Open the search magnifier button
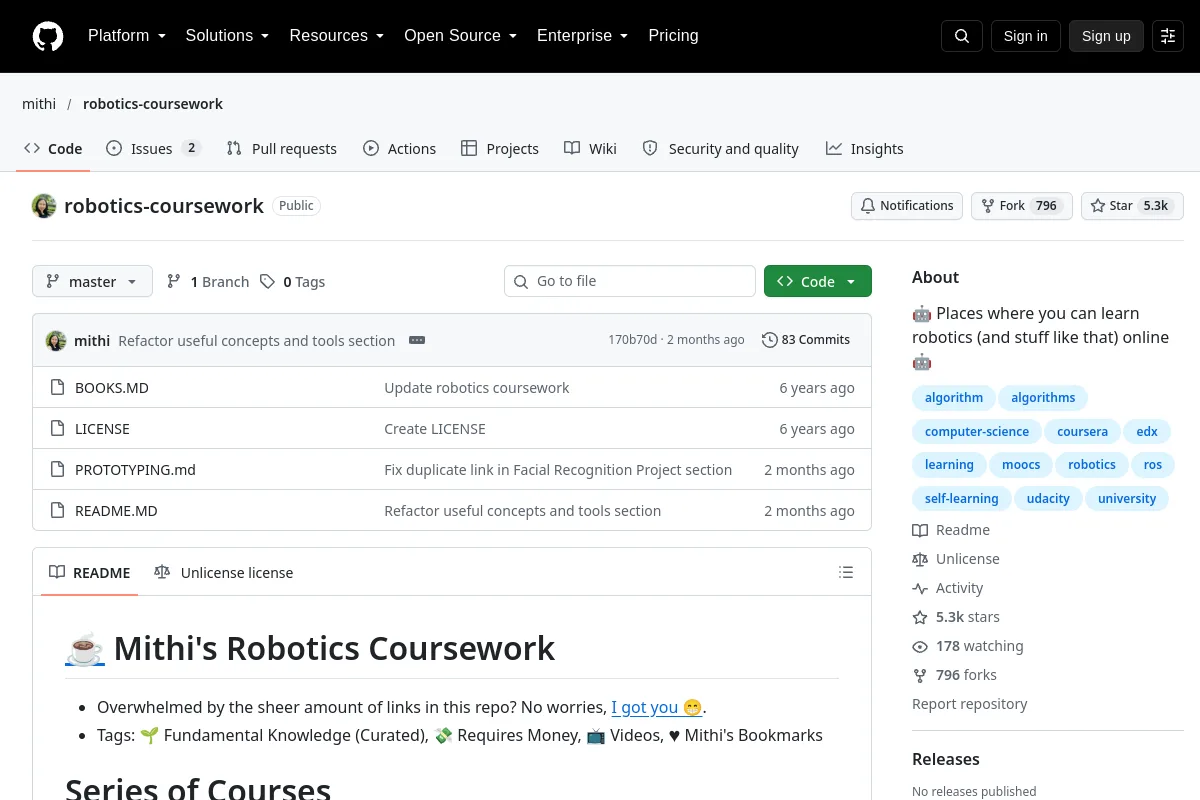 point(962,36)
